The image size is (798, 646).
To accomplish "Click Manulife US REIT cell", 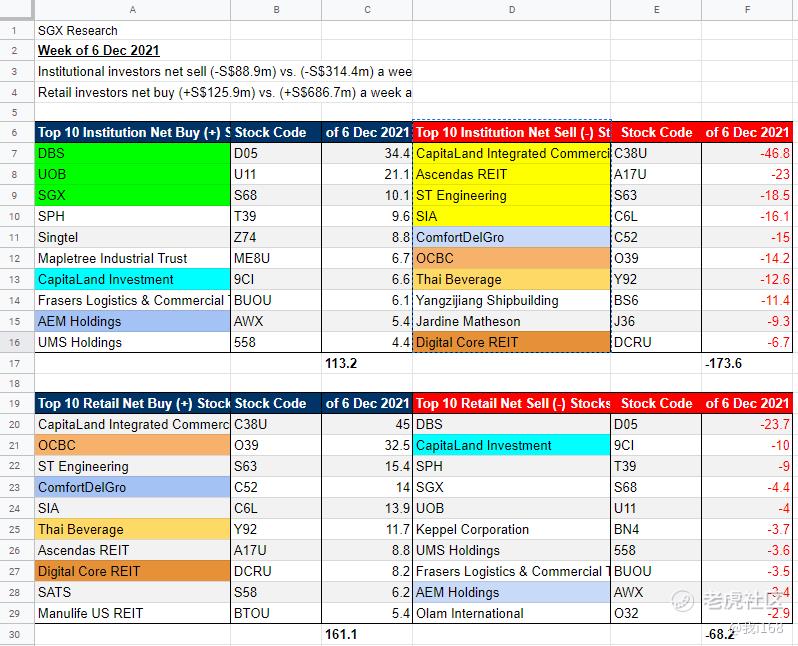I will point(132,613).
